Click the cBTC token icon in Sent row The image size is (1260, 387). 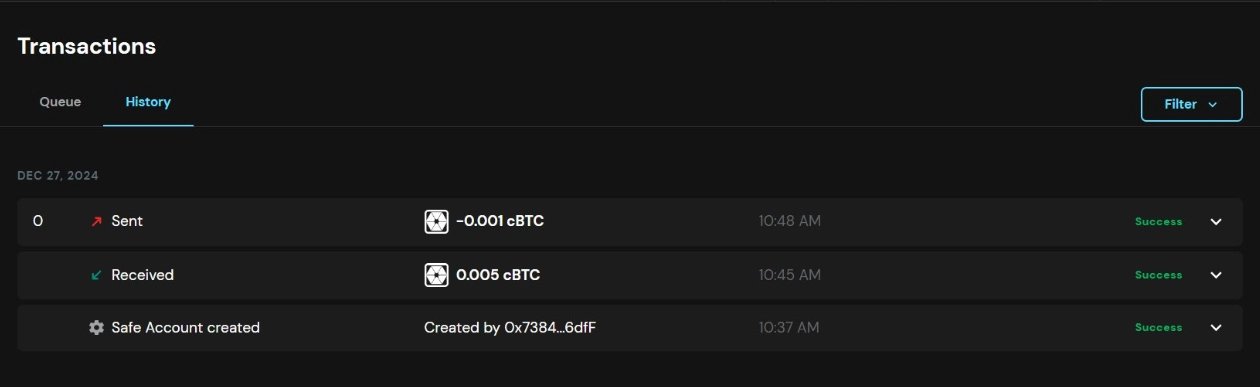pos(436,222)
